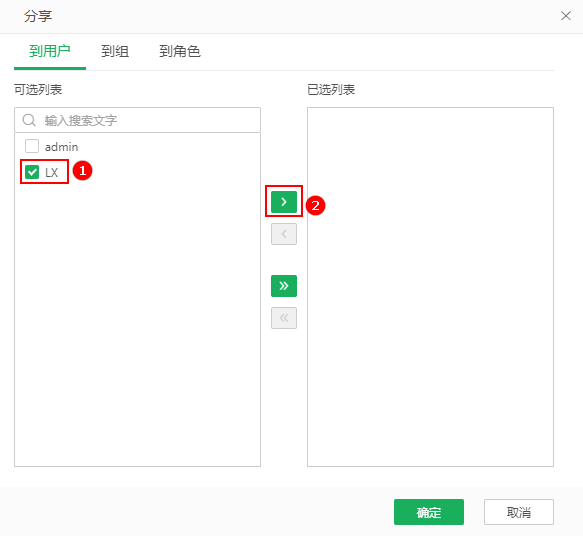Open the 到角色 tab
The height and width of the screenshot is (536, 583).
pos(180,51)
